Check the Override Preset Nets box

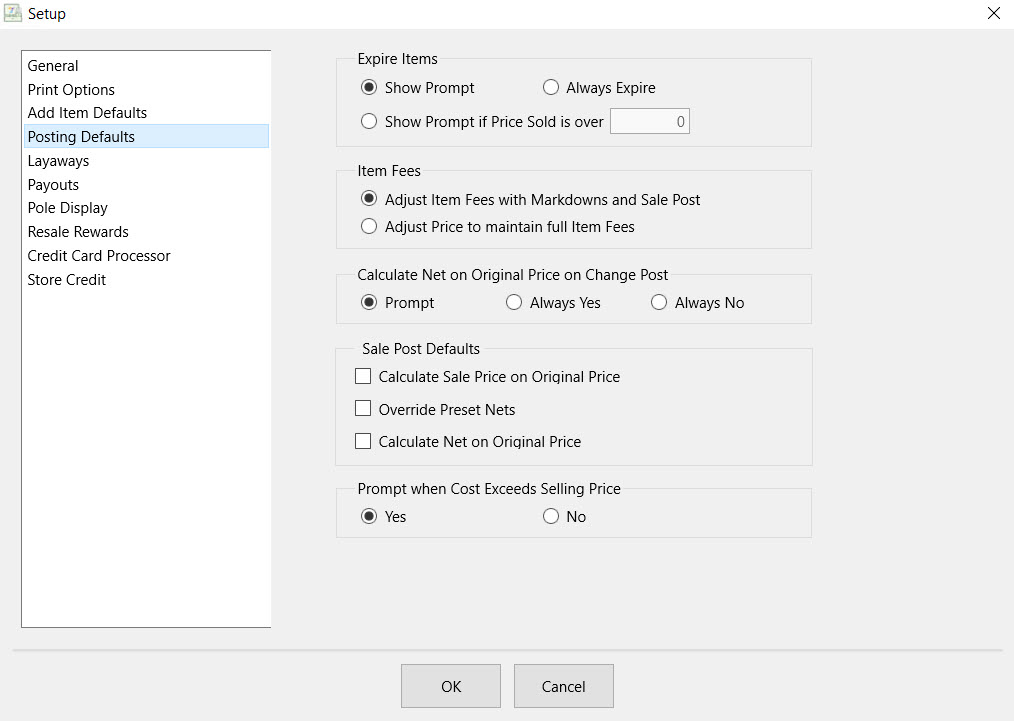point(363,409)
